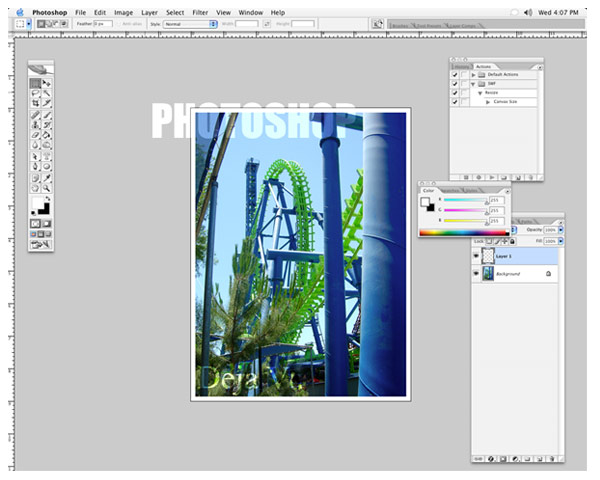Click the Feather input field
This screenshot has width=600, height=480.
coord(103,24)
